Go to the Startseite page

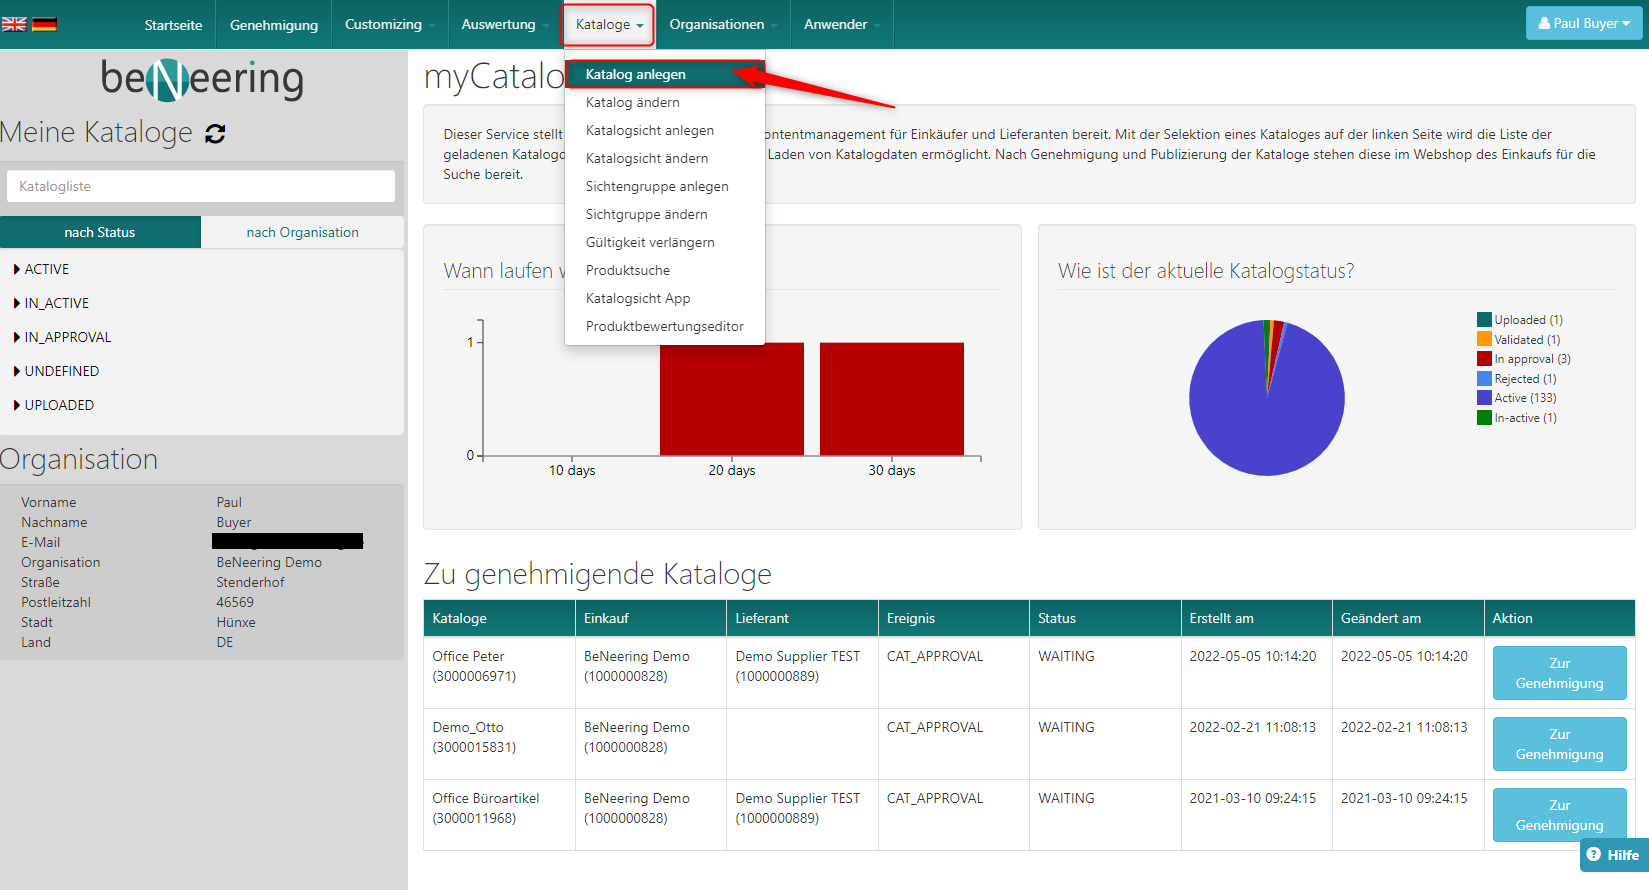click(x=173, y=24)
